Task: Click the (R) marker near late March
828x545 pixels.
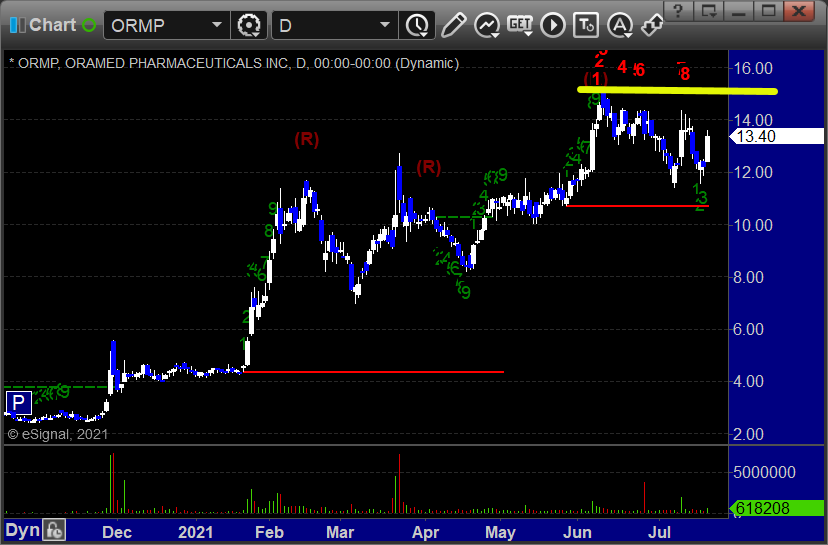Action: point(428,167)
